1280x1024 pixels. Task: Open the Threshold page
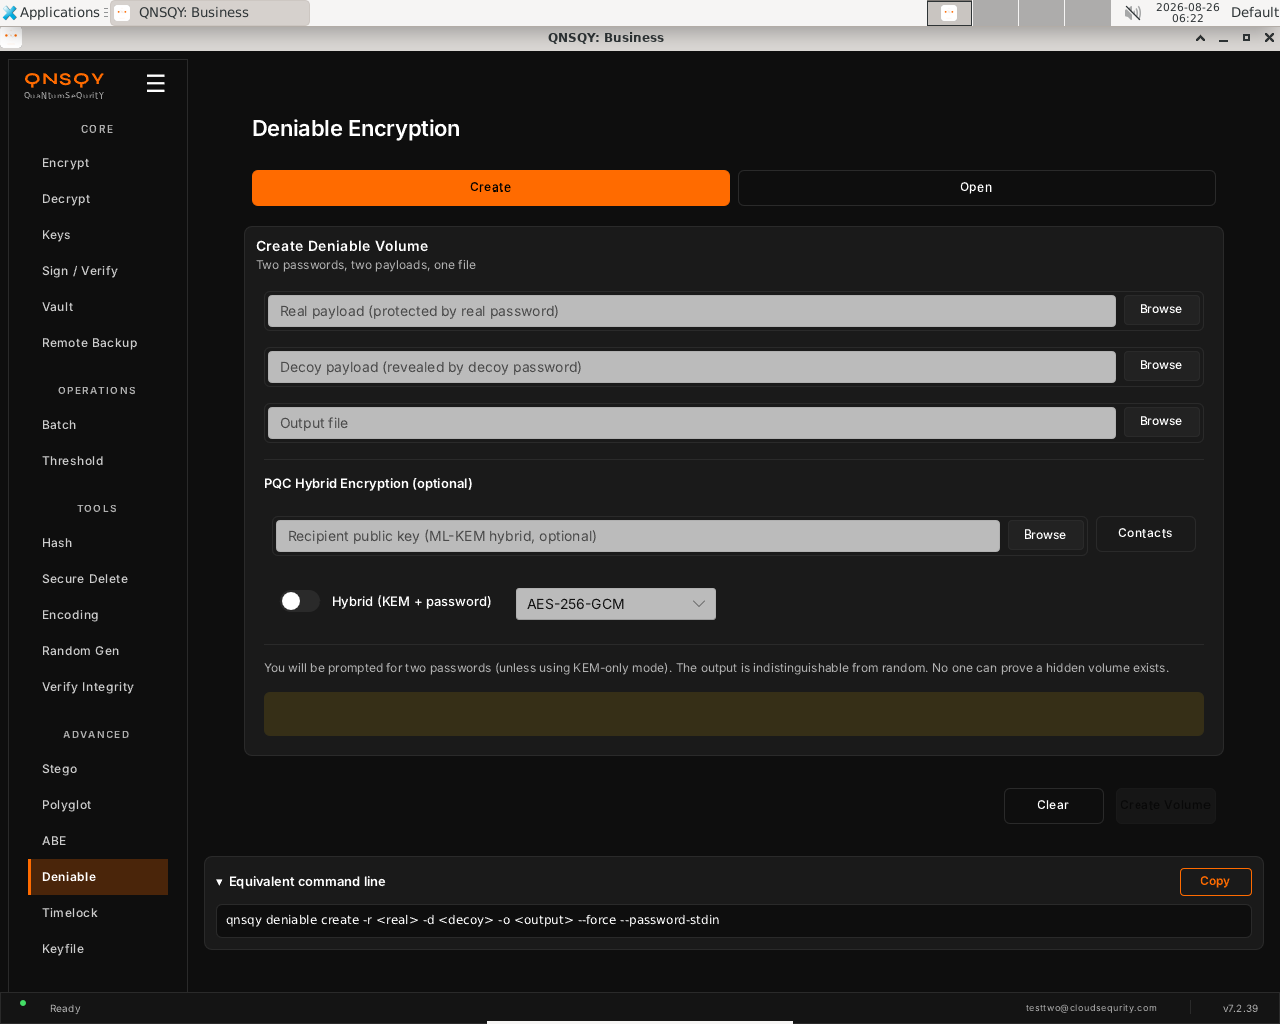pos(98,461)
